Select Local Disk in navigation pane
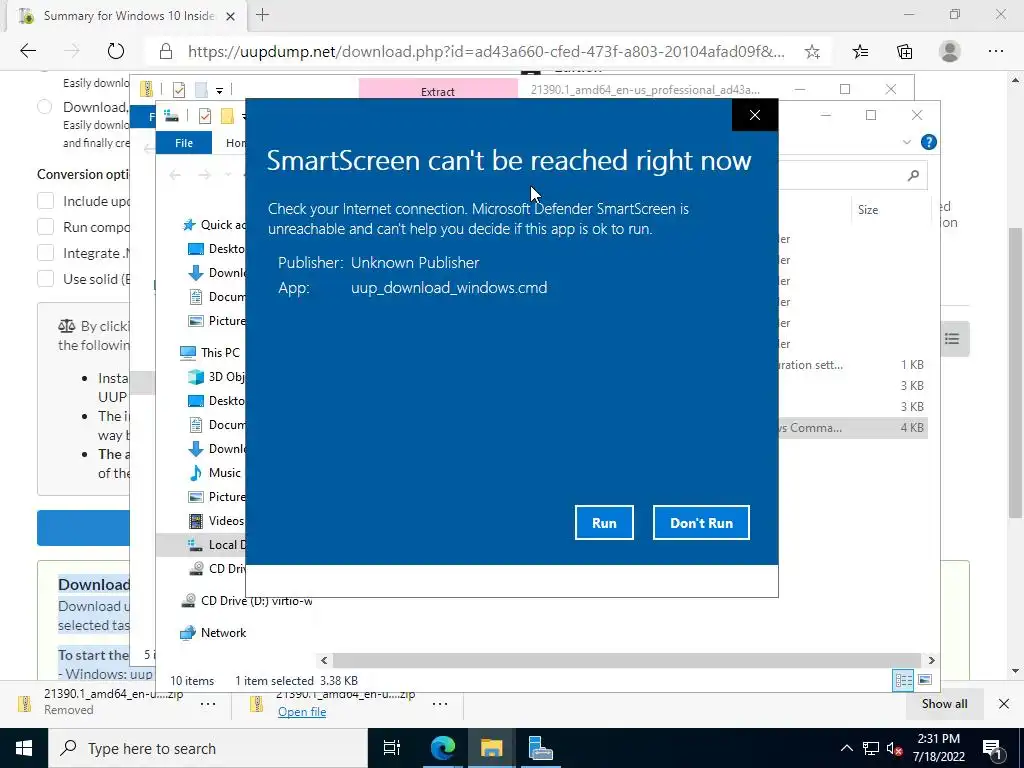 pyautogui.click(x=216, y=545)
